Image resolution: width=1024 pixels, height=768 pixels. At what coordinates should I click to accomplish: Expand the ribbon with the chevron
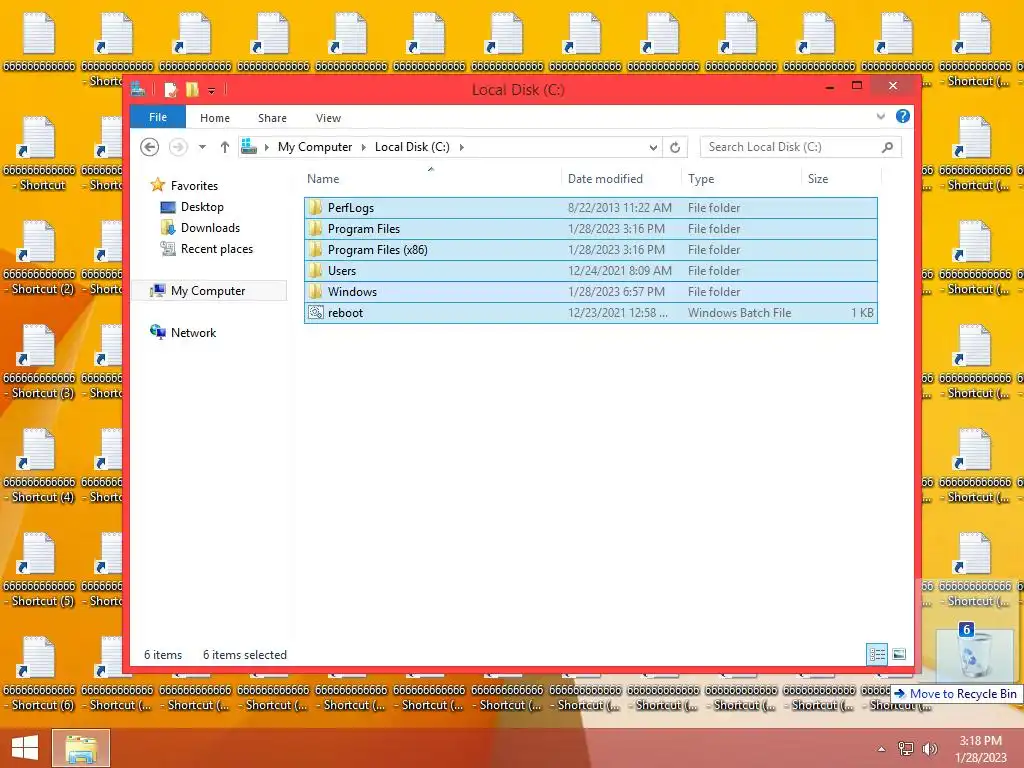coord(881,117)
